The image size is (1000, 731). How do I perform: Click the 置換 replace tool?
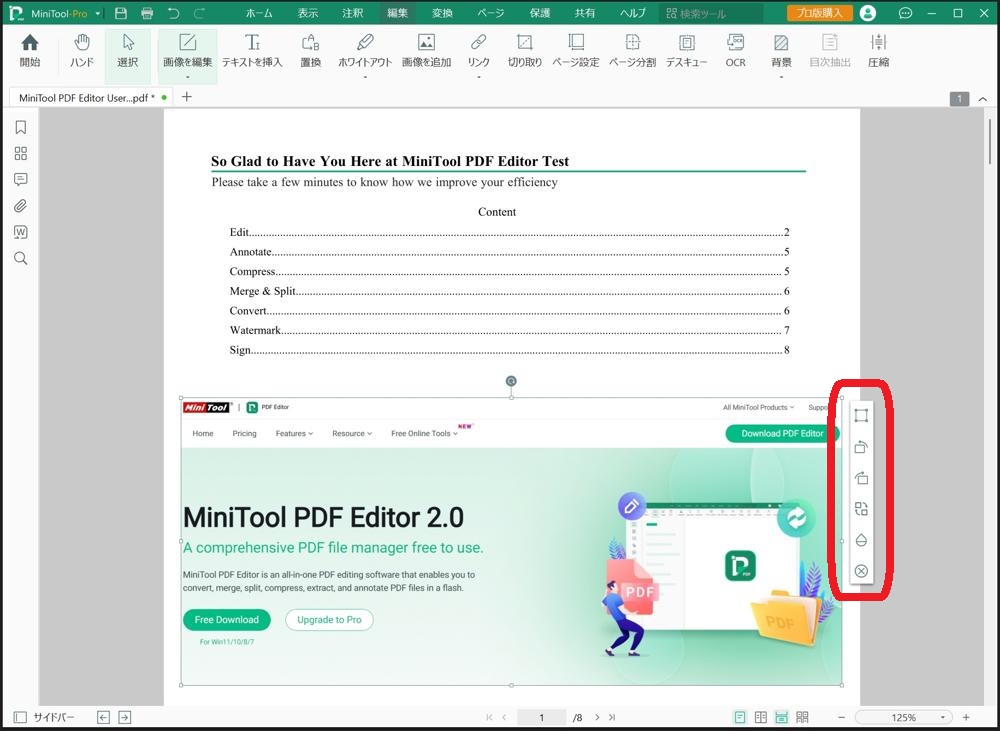tap(311, 51)
